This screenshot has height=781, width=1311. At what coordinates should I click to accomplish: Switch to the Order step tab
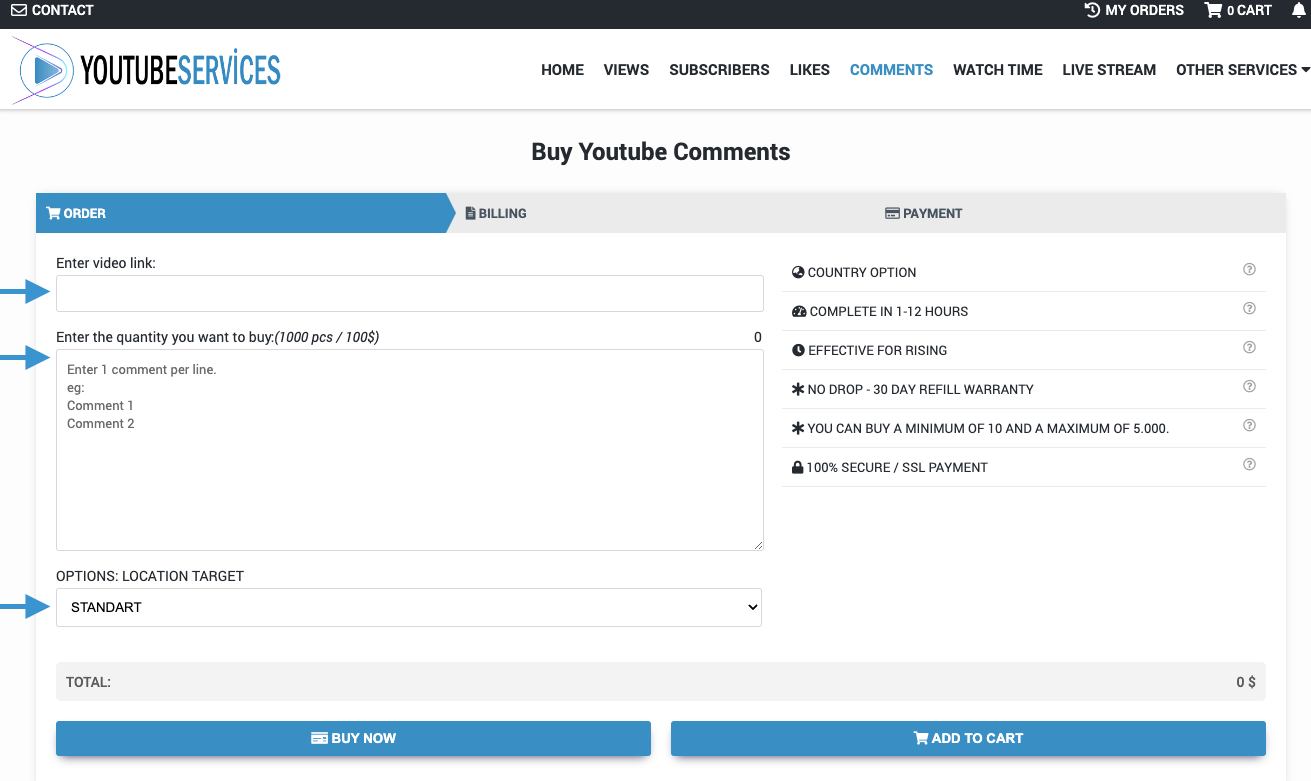tap(245, 213)
